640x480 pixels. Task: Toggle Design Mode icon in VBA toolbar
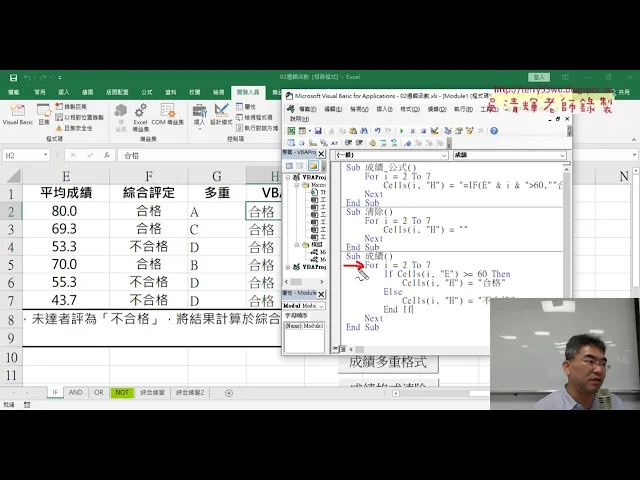click(x=434, y=131)
